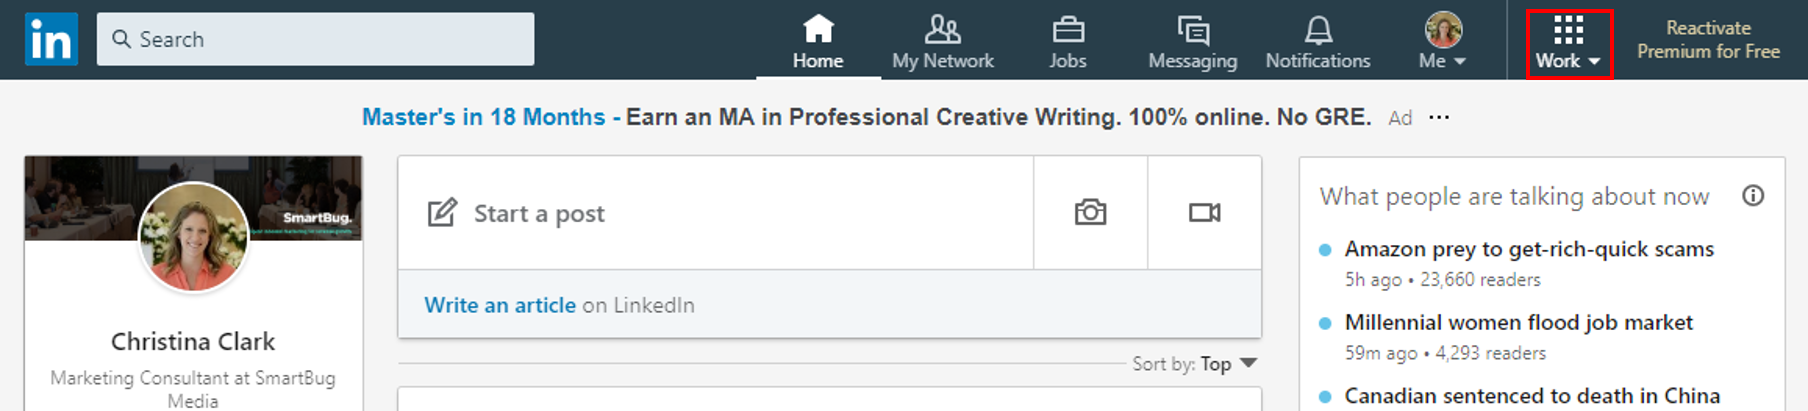Screen dimensions: 1808x411
Task: Add a video with the video camera icon
Action: (1205, 212)
